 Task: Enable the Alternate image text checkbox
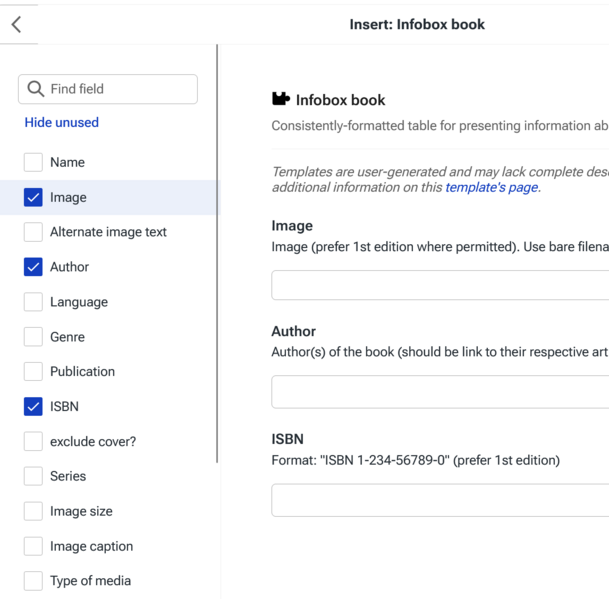click(33, 232)
